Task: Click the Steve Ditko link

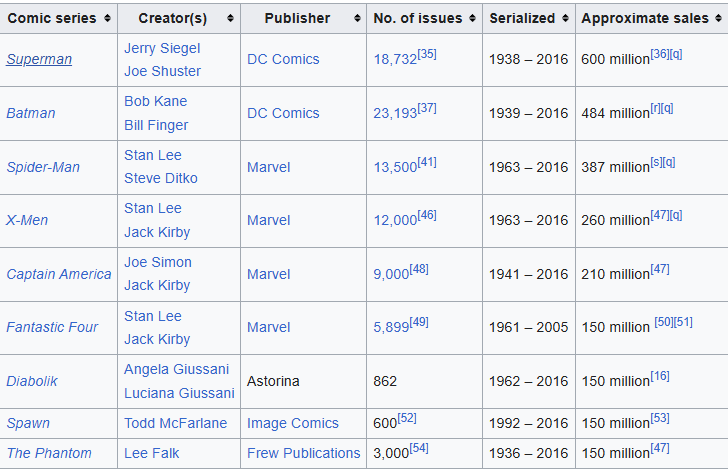Action: pos(161,178)
